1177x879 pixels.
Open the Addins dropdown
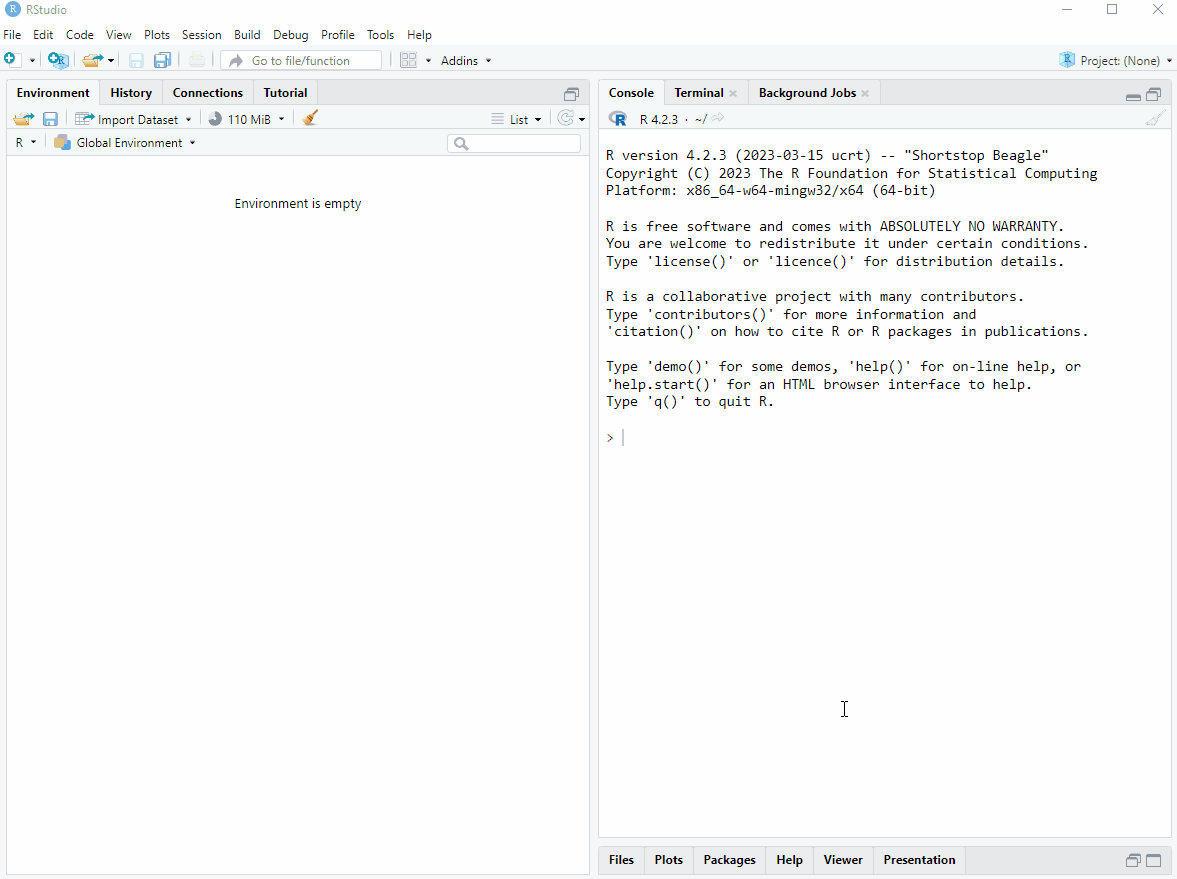[x=466, y=60]
